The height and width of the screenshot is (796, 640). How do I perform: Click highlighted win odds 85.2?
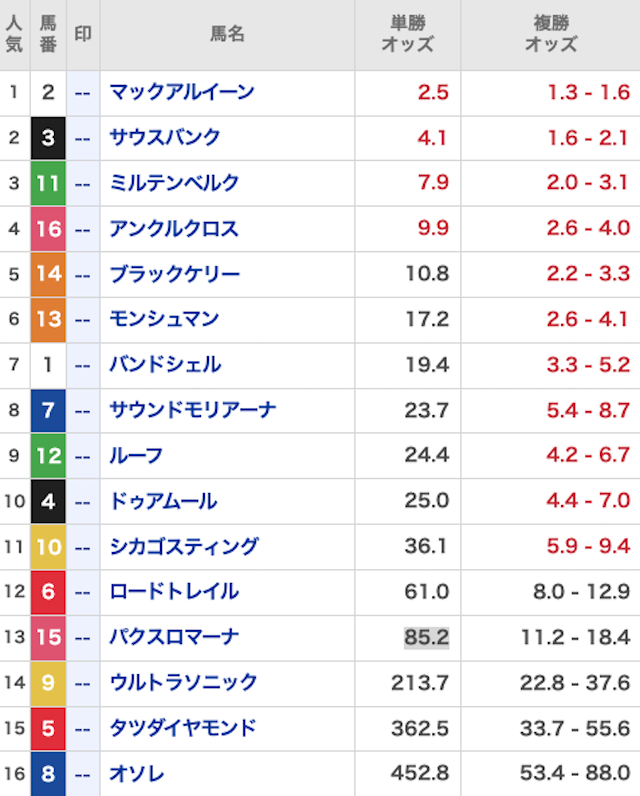[426, 637]
